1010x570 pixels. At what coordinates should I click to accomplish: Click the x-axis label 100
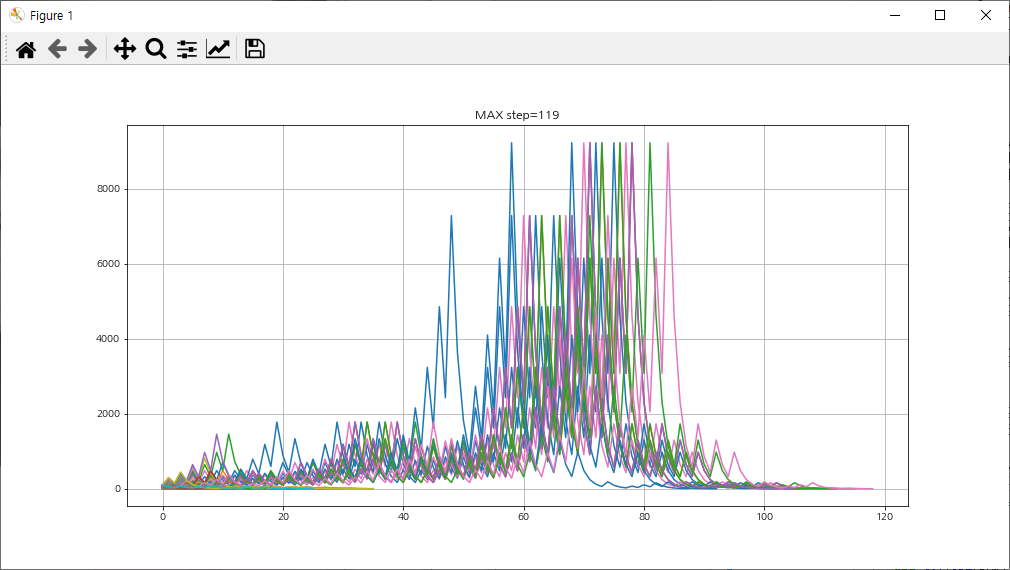point(765,517)
